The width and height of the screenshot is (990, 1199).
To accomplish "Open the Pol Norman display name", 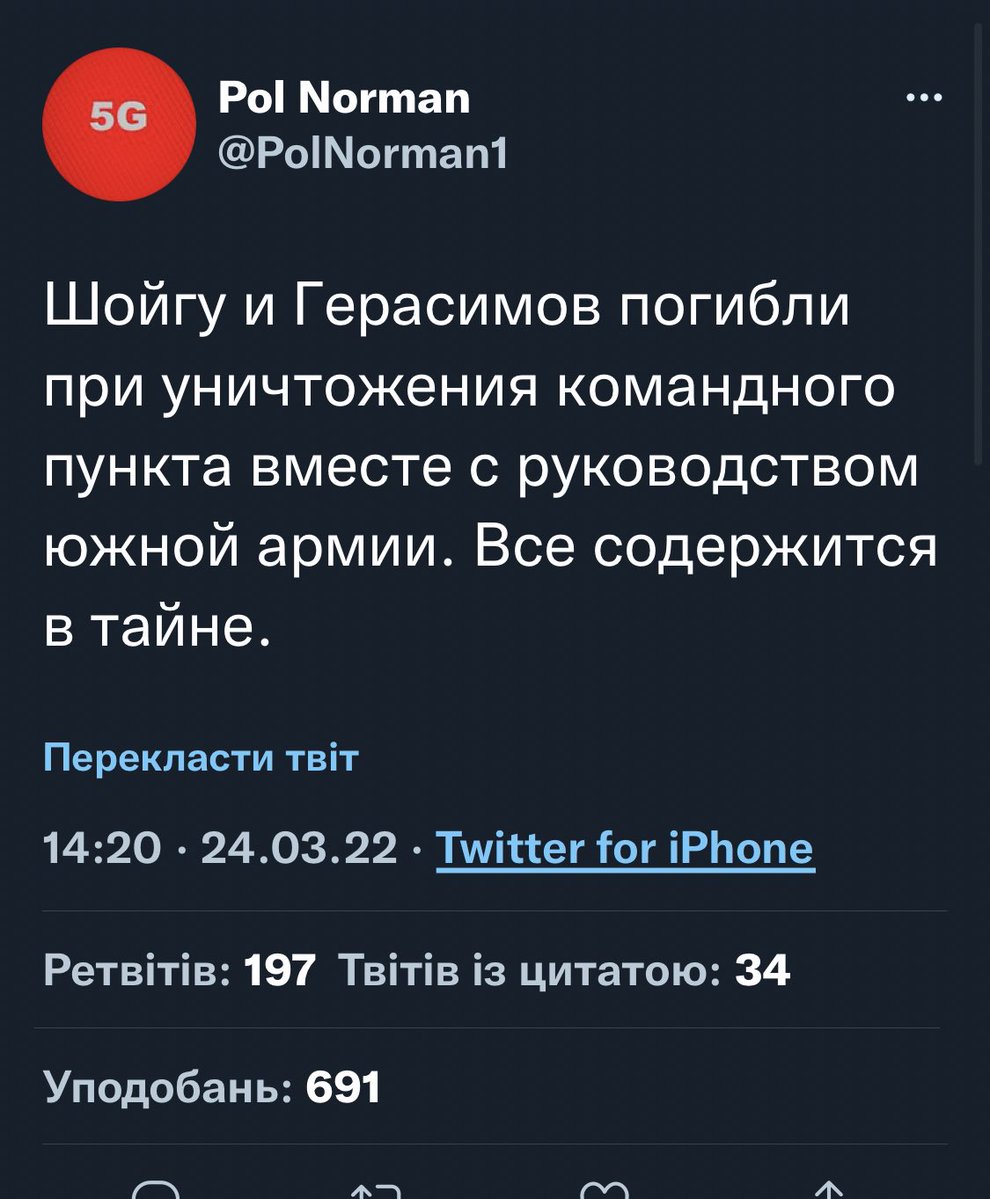I will click(343, 97).
